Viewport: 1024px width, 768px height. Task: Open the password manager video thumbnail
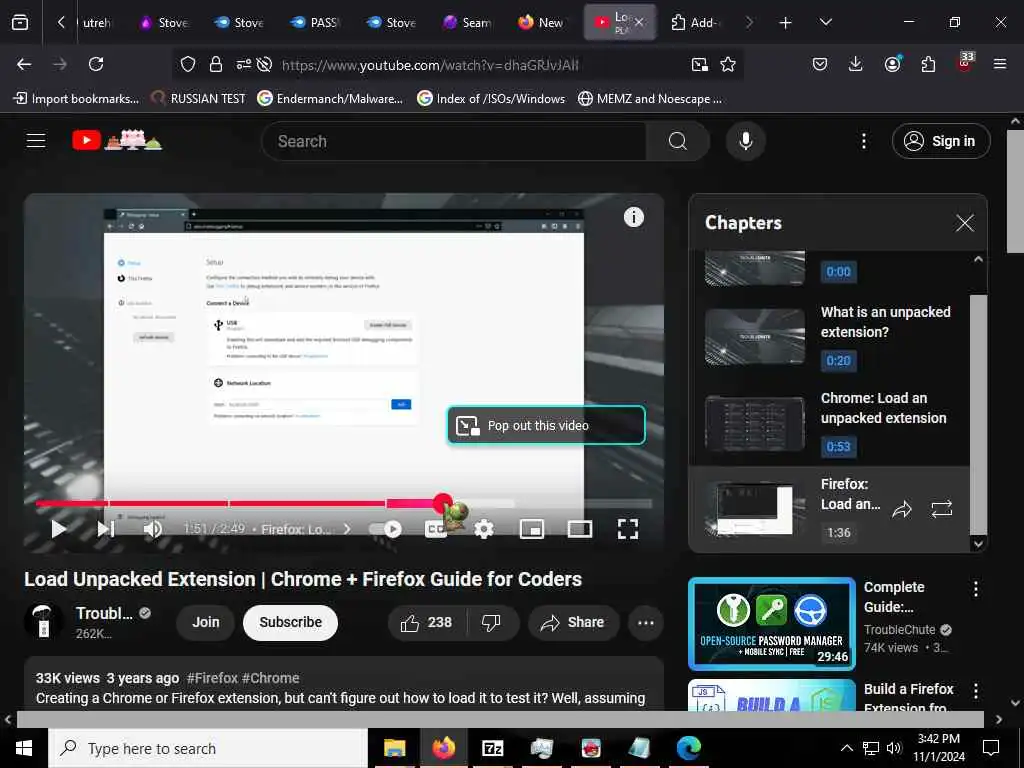772,624
